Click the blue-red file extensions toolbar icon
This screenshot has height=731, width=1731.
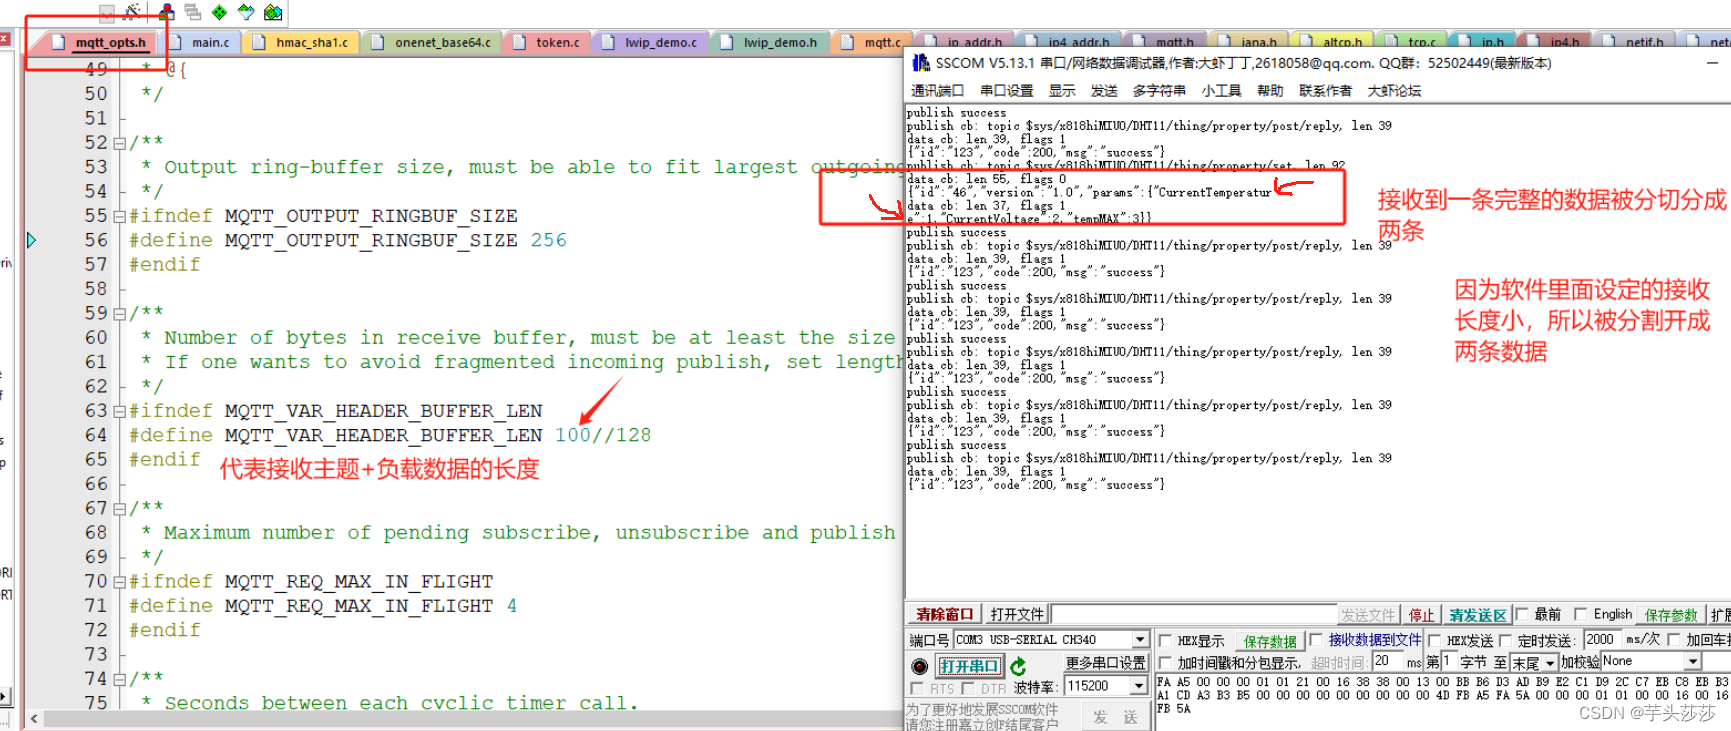(167, 12)
